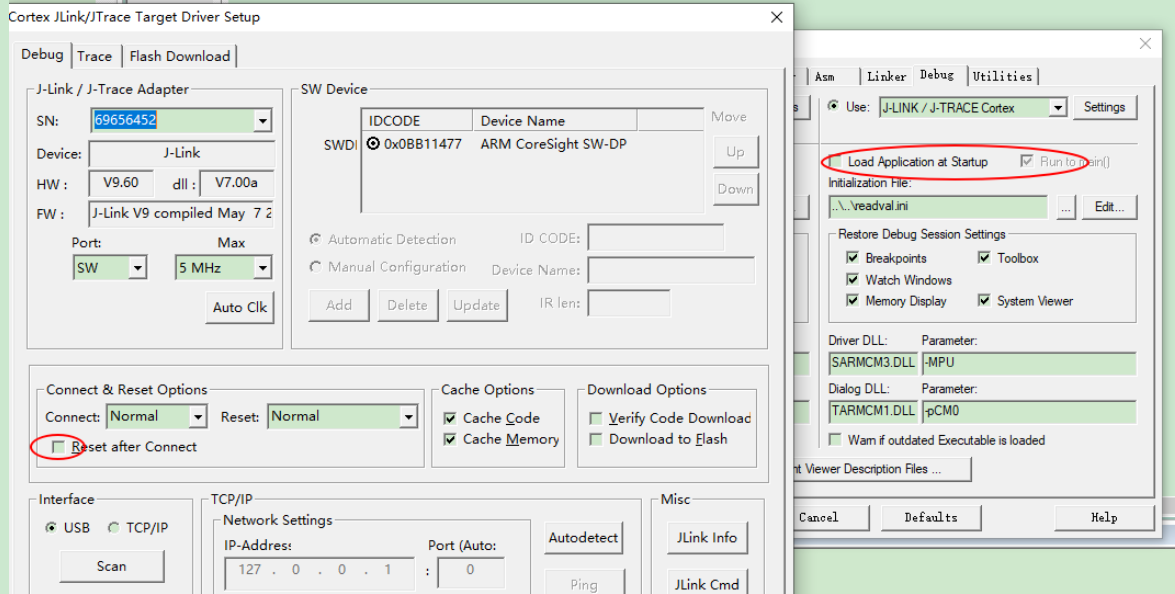Open the Port SW dropdown
Image resolution: width=1175 pixels, height=594 pixels.
[138, 267]
